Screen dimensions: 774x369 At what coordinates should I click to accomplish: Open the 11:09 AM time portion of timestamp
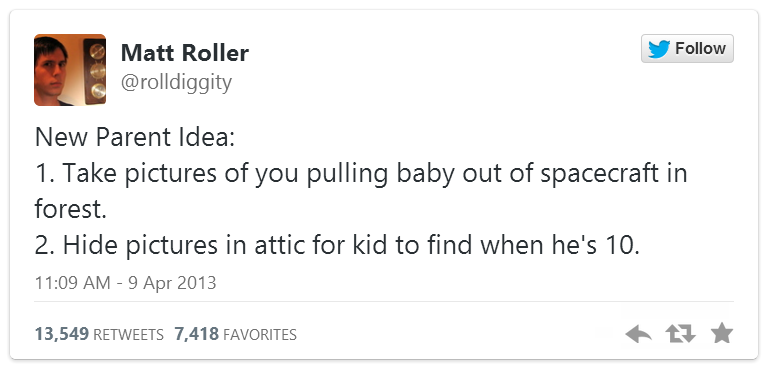73,283
